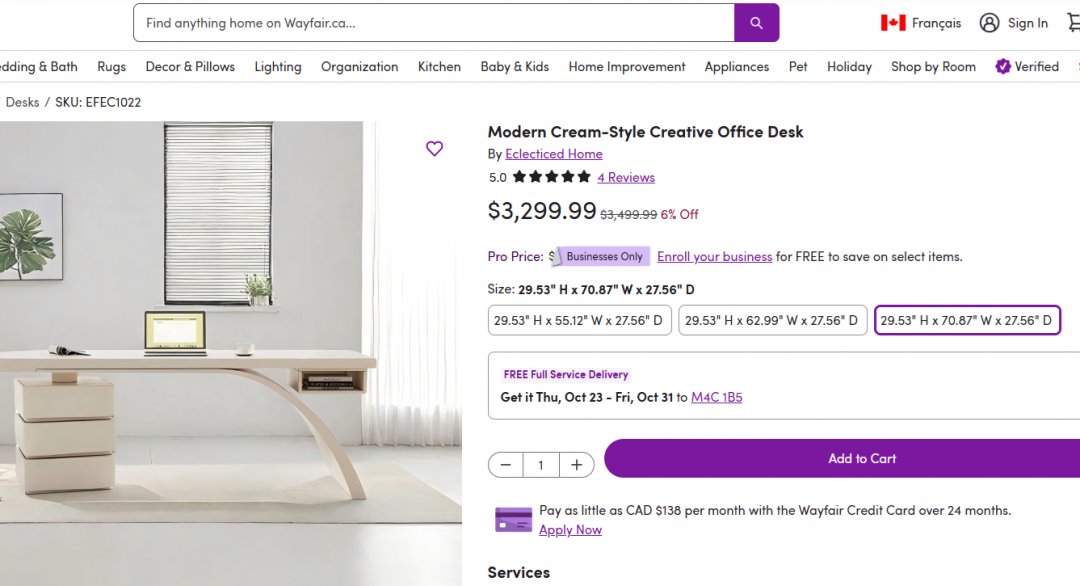The image size is (1080, 586).
Task: Open the Lighting category menu
Action: [x=278, y=67]
